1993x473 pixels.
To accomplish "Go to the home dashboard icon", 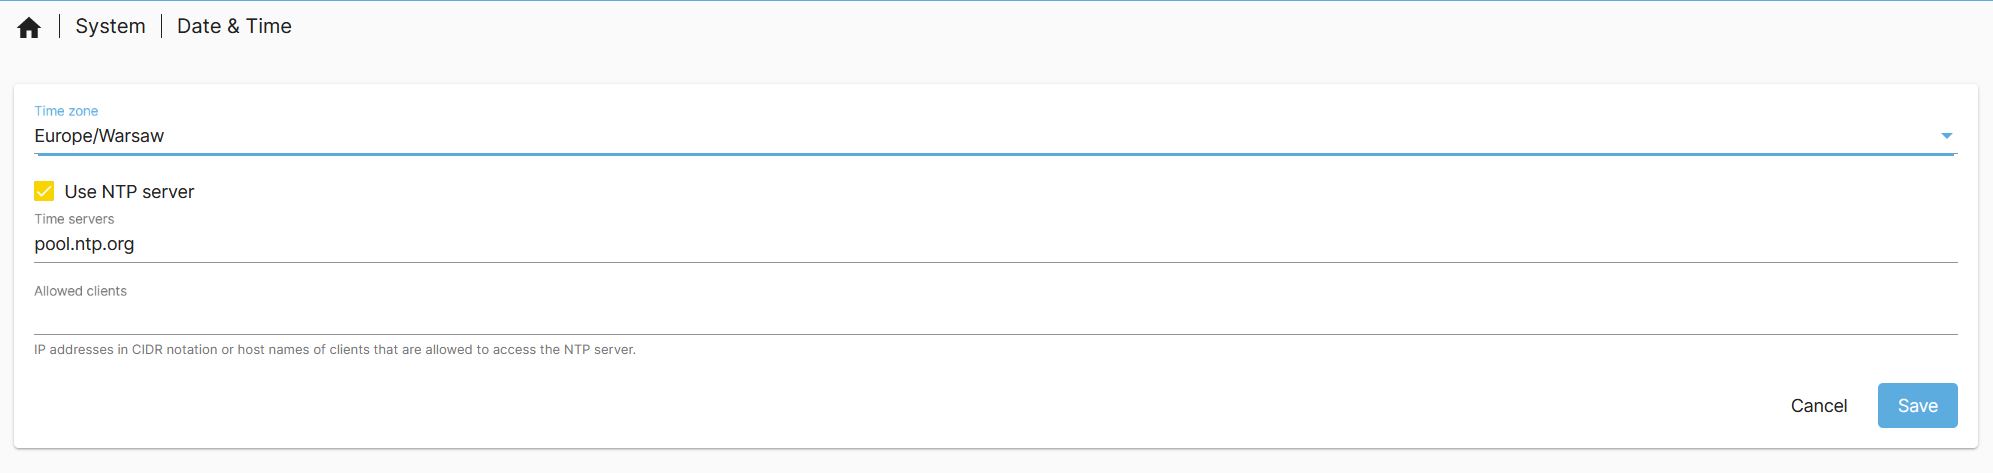I will coord(29,28).
